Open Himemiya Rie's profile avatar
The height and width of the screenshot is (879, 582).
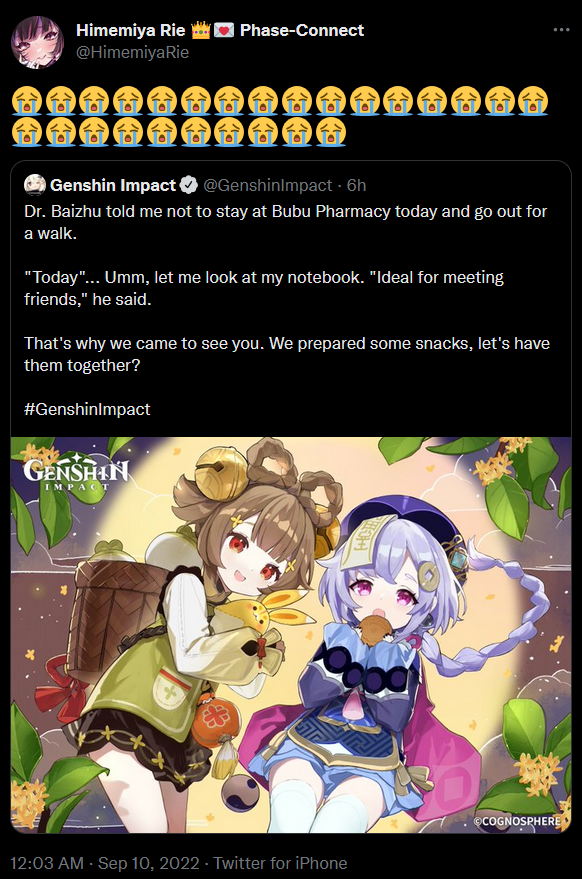pos(38,42)
